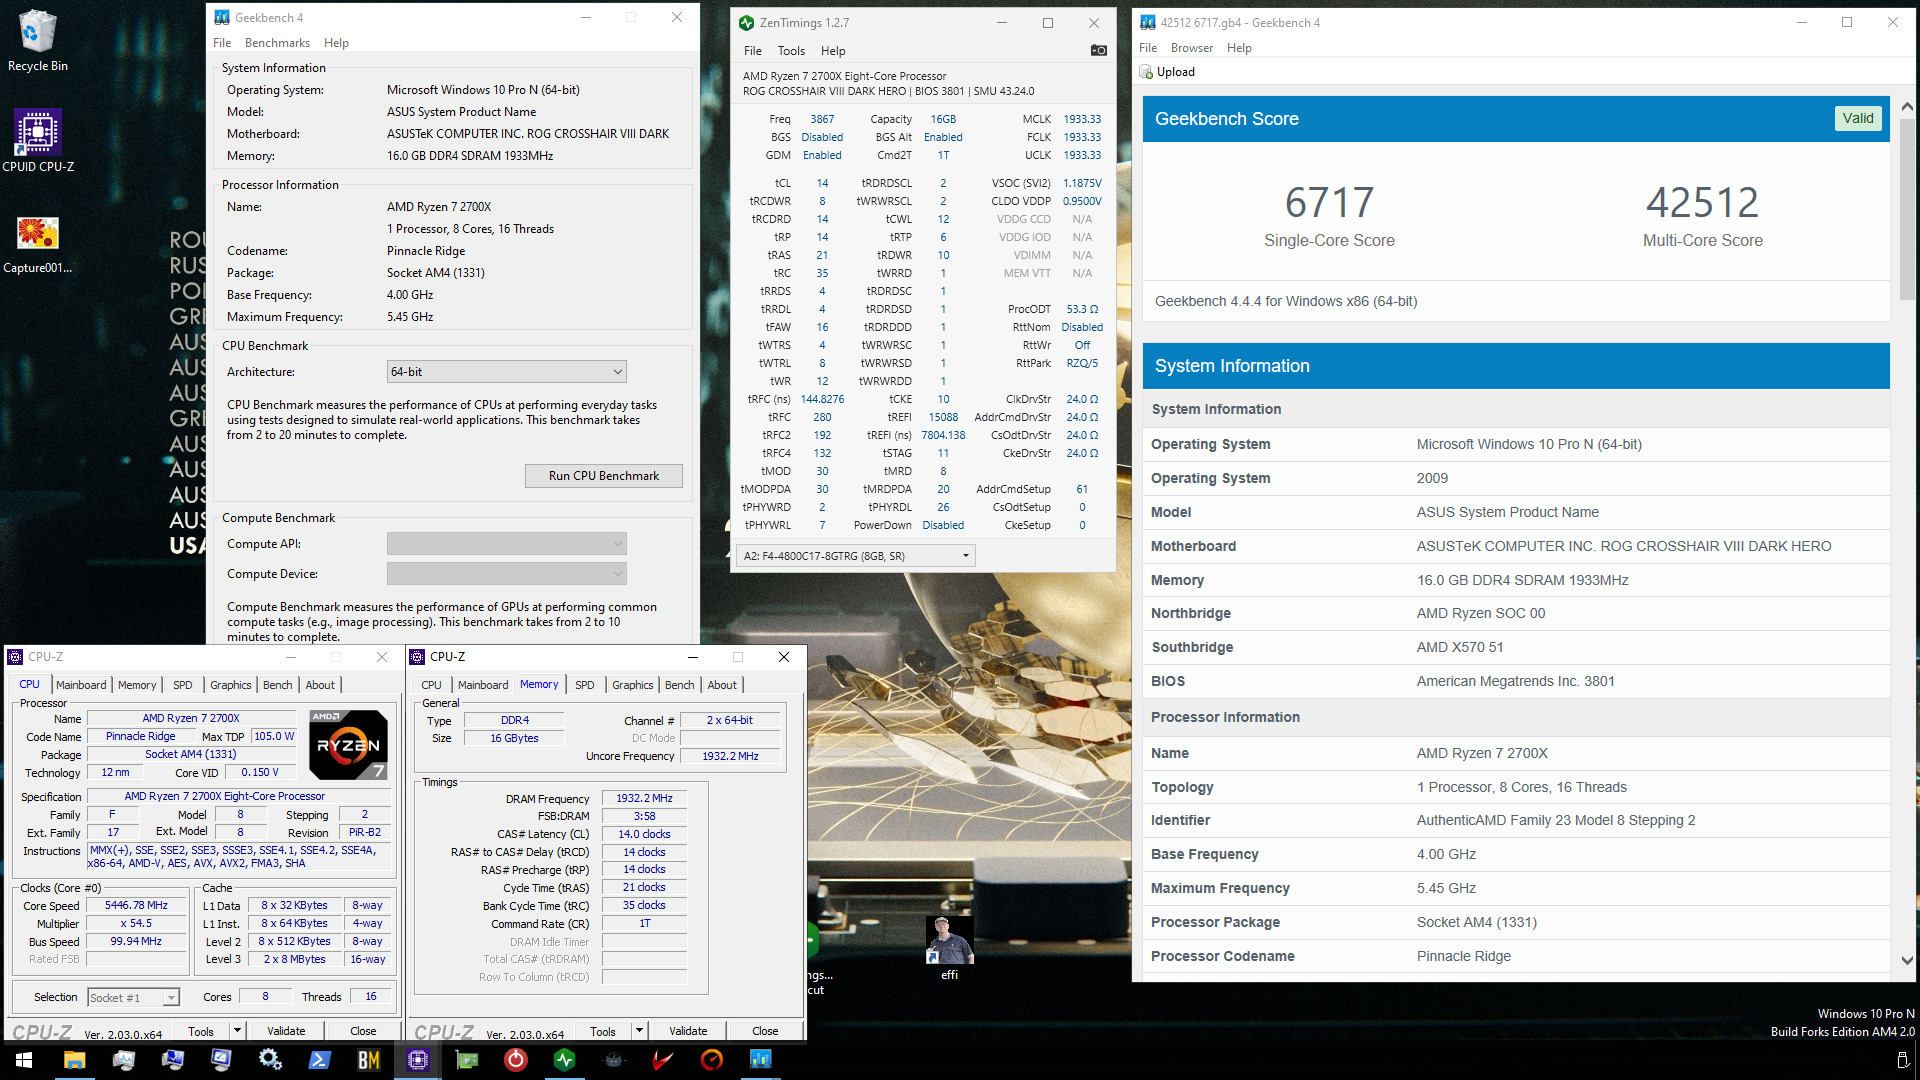Open the CPUID CPU-Z desktop shortcut

(x=38, y=141)
